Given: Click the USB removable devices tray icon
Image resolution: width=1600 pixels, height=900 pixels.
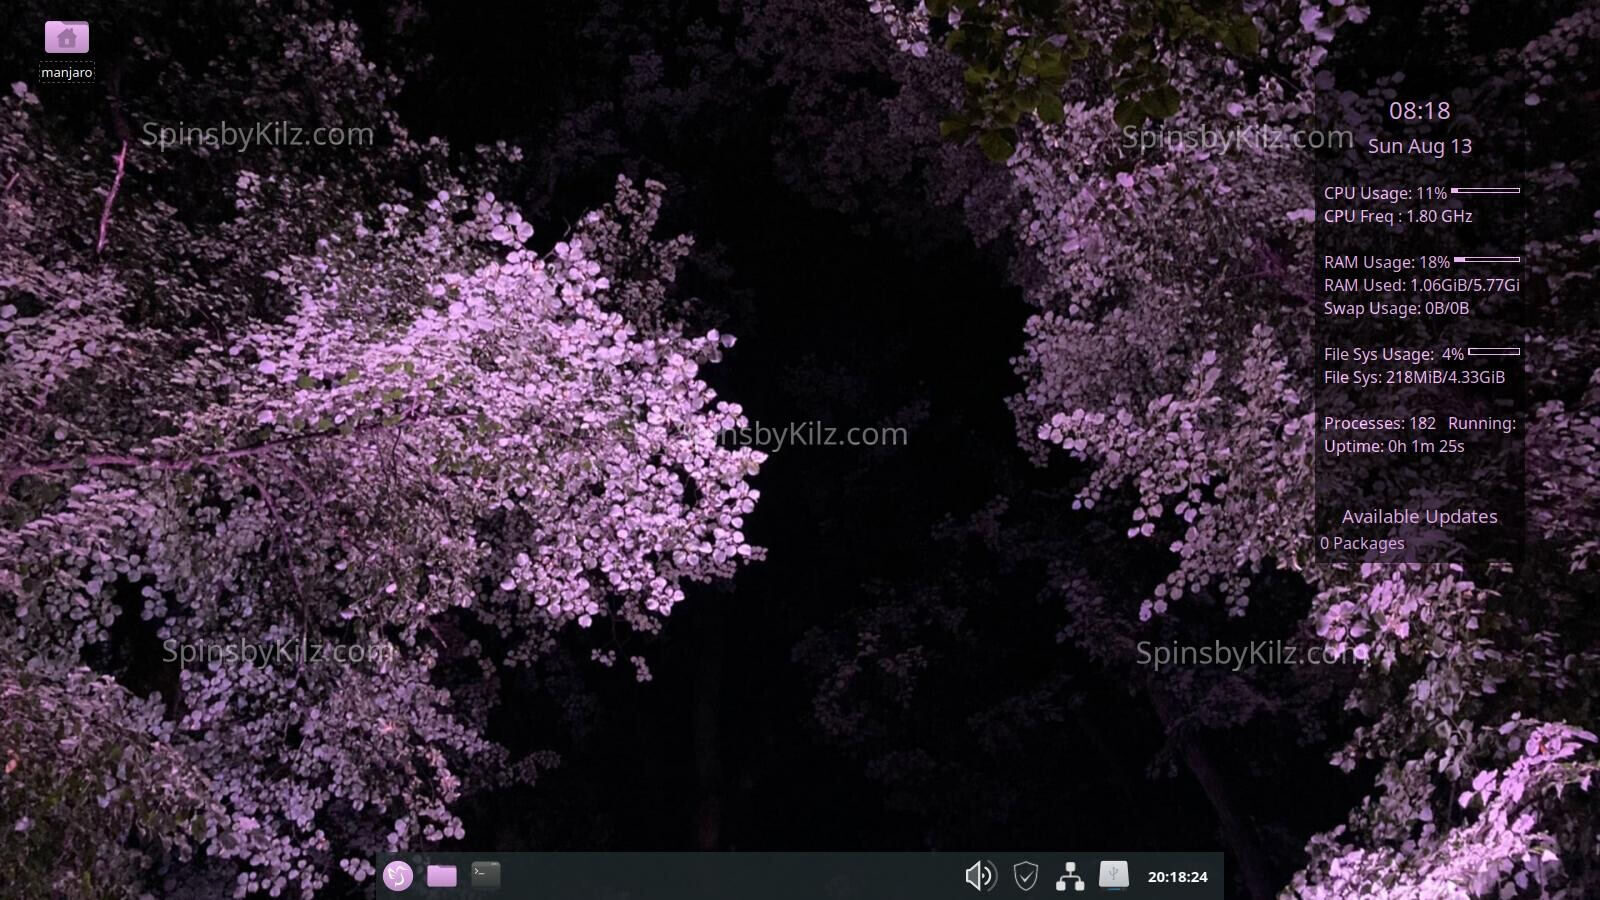Looking at the screenshot, I should pyautogui.click(x=1113, y=875).
